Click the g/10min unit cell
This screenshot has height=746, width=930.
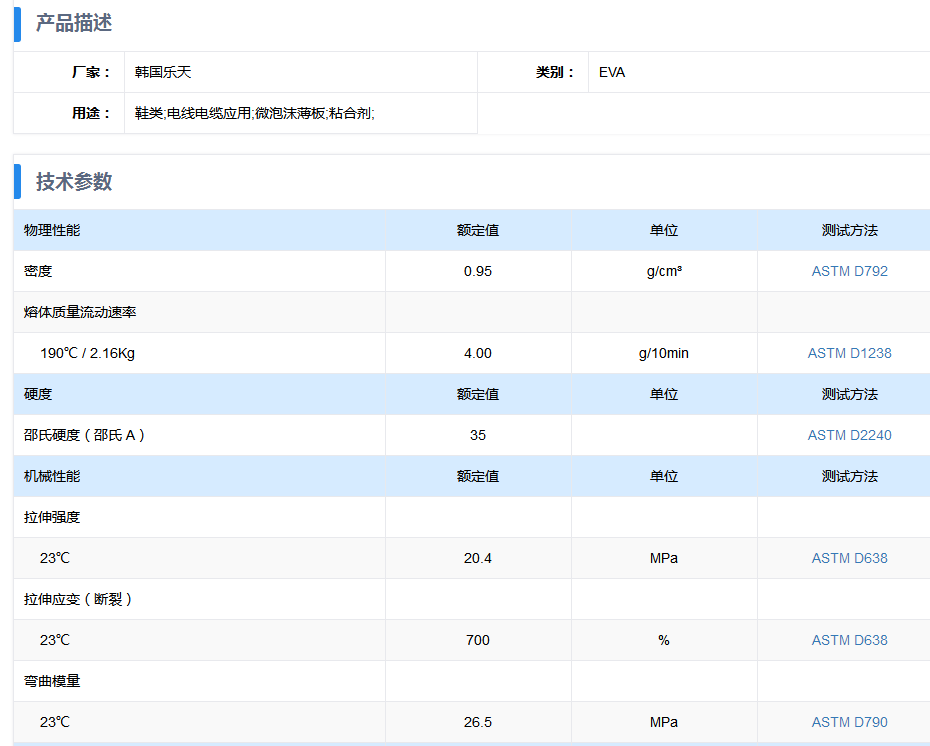664,353
